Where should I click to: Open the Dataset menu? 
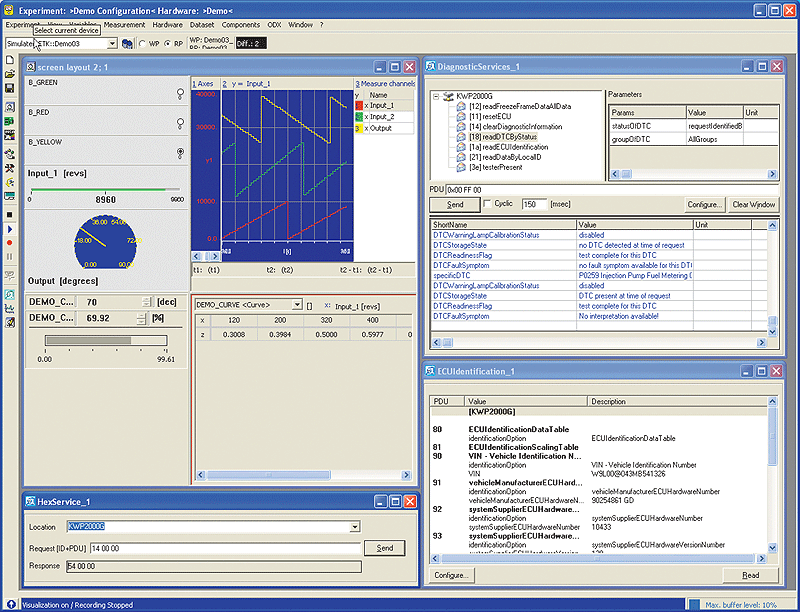pos(202,24)
